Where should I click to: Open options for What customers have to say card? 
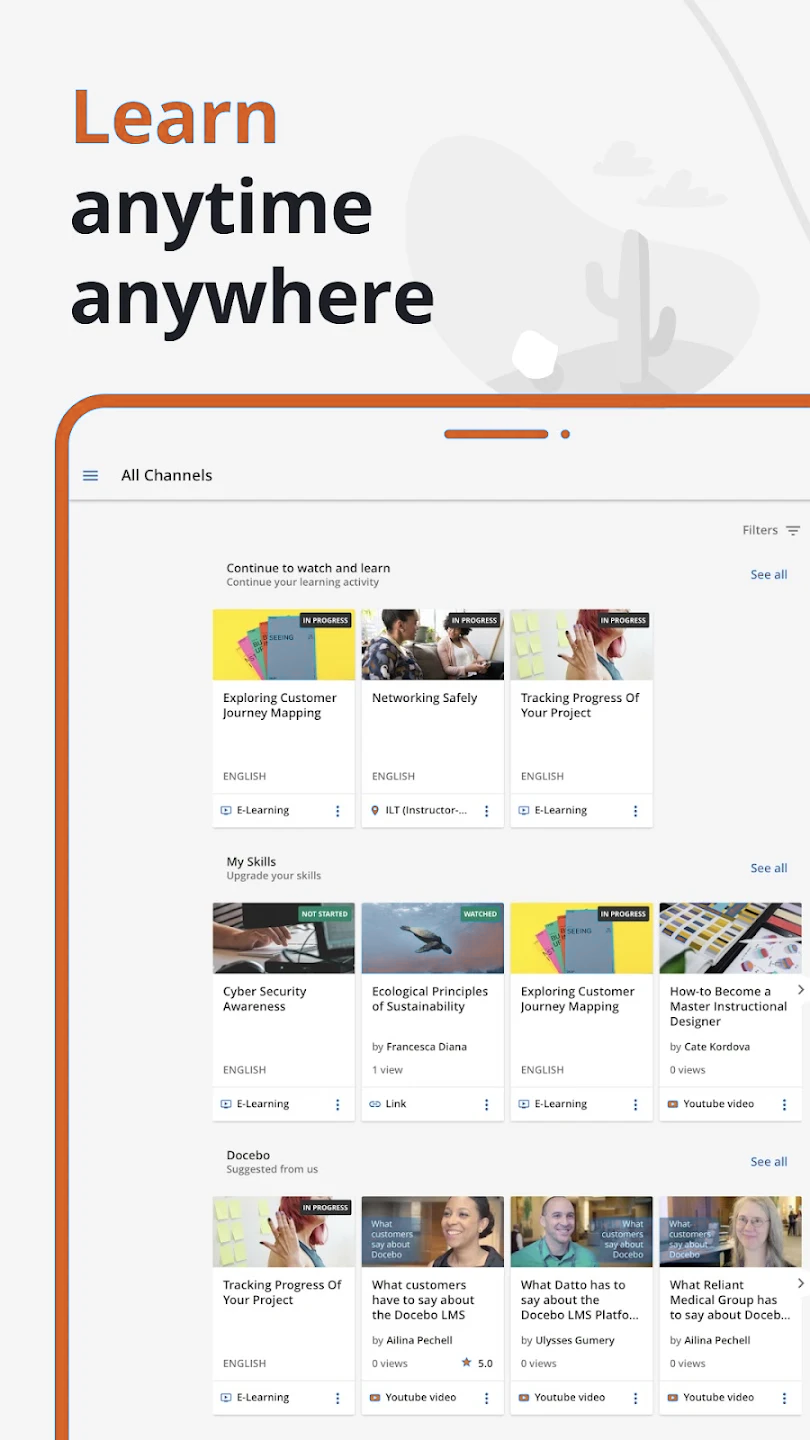(487, 1398)
